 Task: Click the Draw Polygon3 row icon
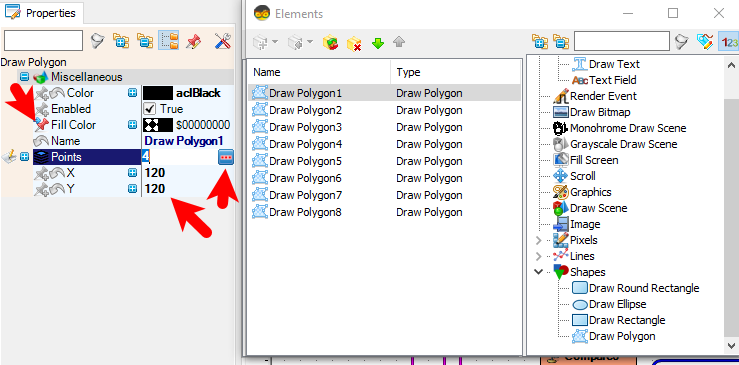(x=260, y=127)
